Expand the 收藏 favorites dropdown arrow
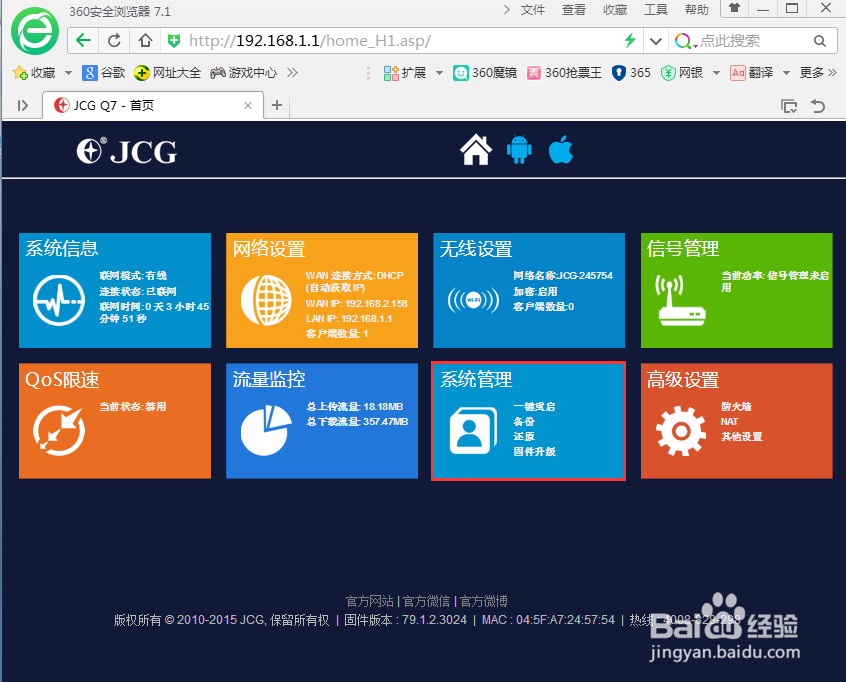 (x=66, y=73)
